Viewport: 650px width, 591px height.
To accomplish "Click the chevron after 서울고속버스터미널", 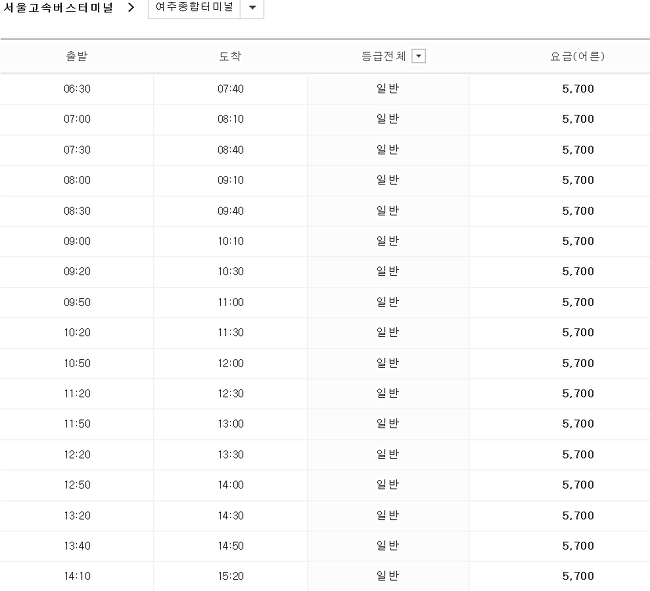I will [131, 7].
